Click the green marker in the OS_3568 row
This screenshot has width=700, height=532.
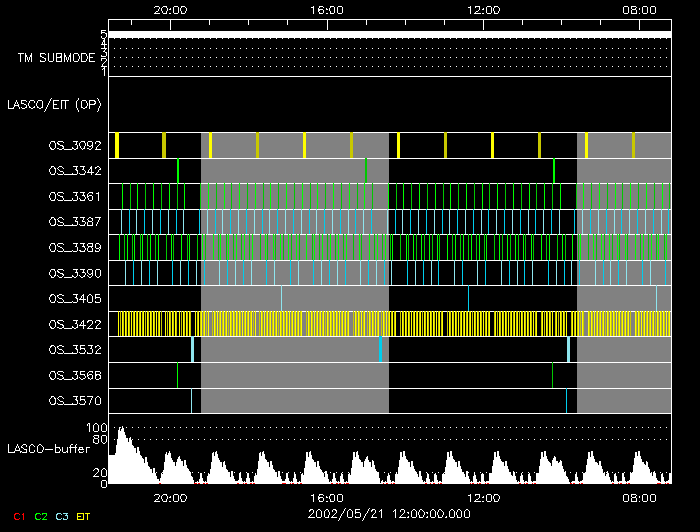(x=553, y=375)
